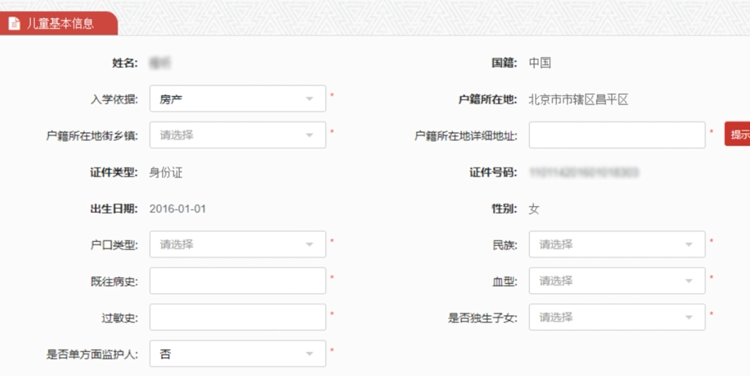Click the arrow icon in 是否单方面监护人 field
Viewport: 755px width, 376px height.
310,354
